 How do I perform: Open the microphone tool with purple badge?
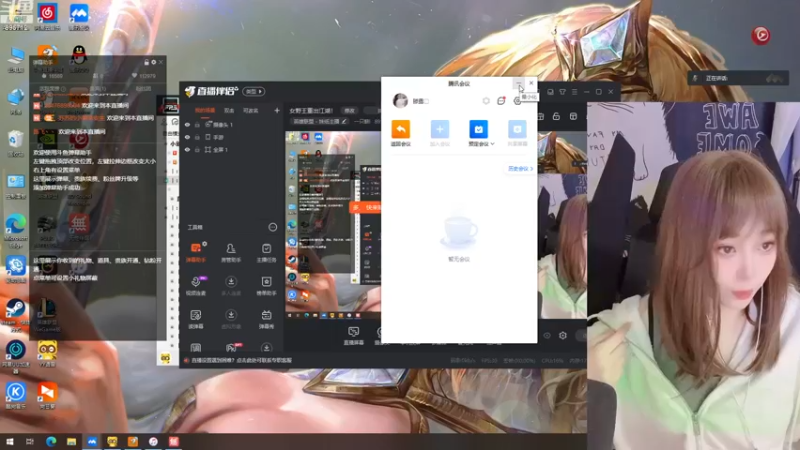pos(196,285)
